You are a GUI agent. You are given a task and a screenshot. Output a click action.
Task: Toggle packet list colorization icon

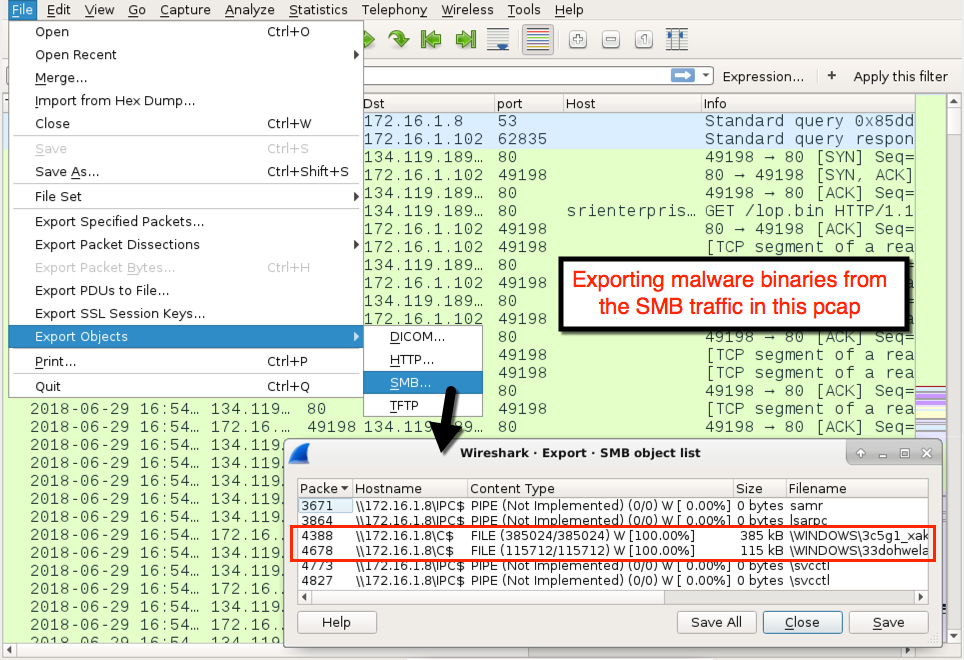(538, 40)
